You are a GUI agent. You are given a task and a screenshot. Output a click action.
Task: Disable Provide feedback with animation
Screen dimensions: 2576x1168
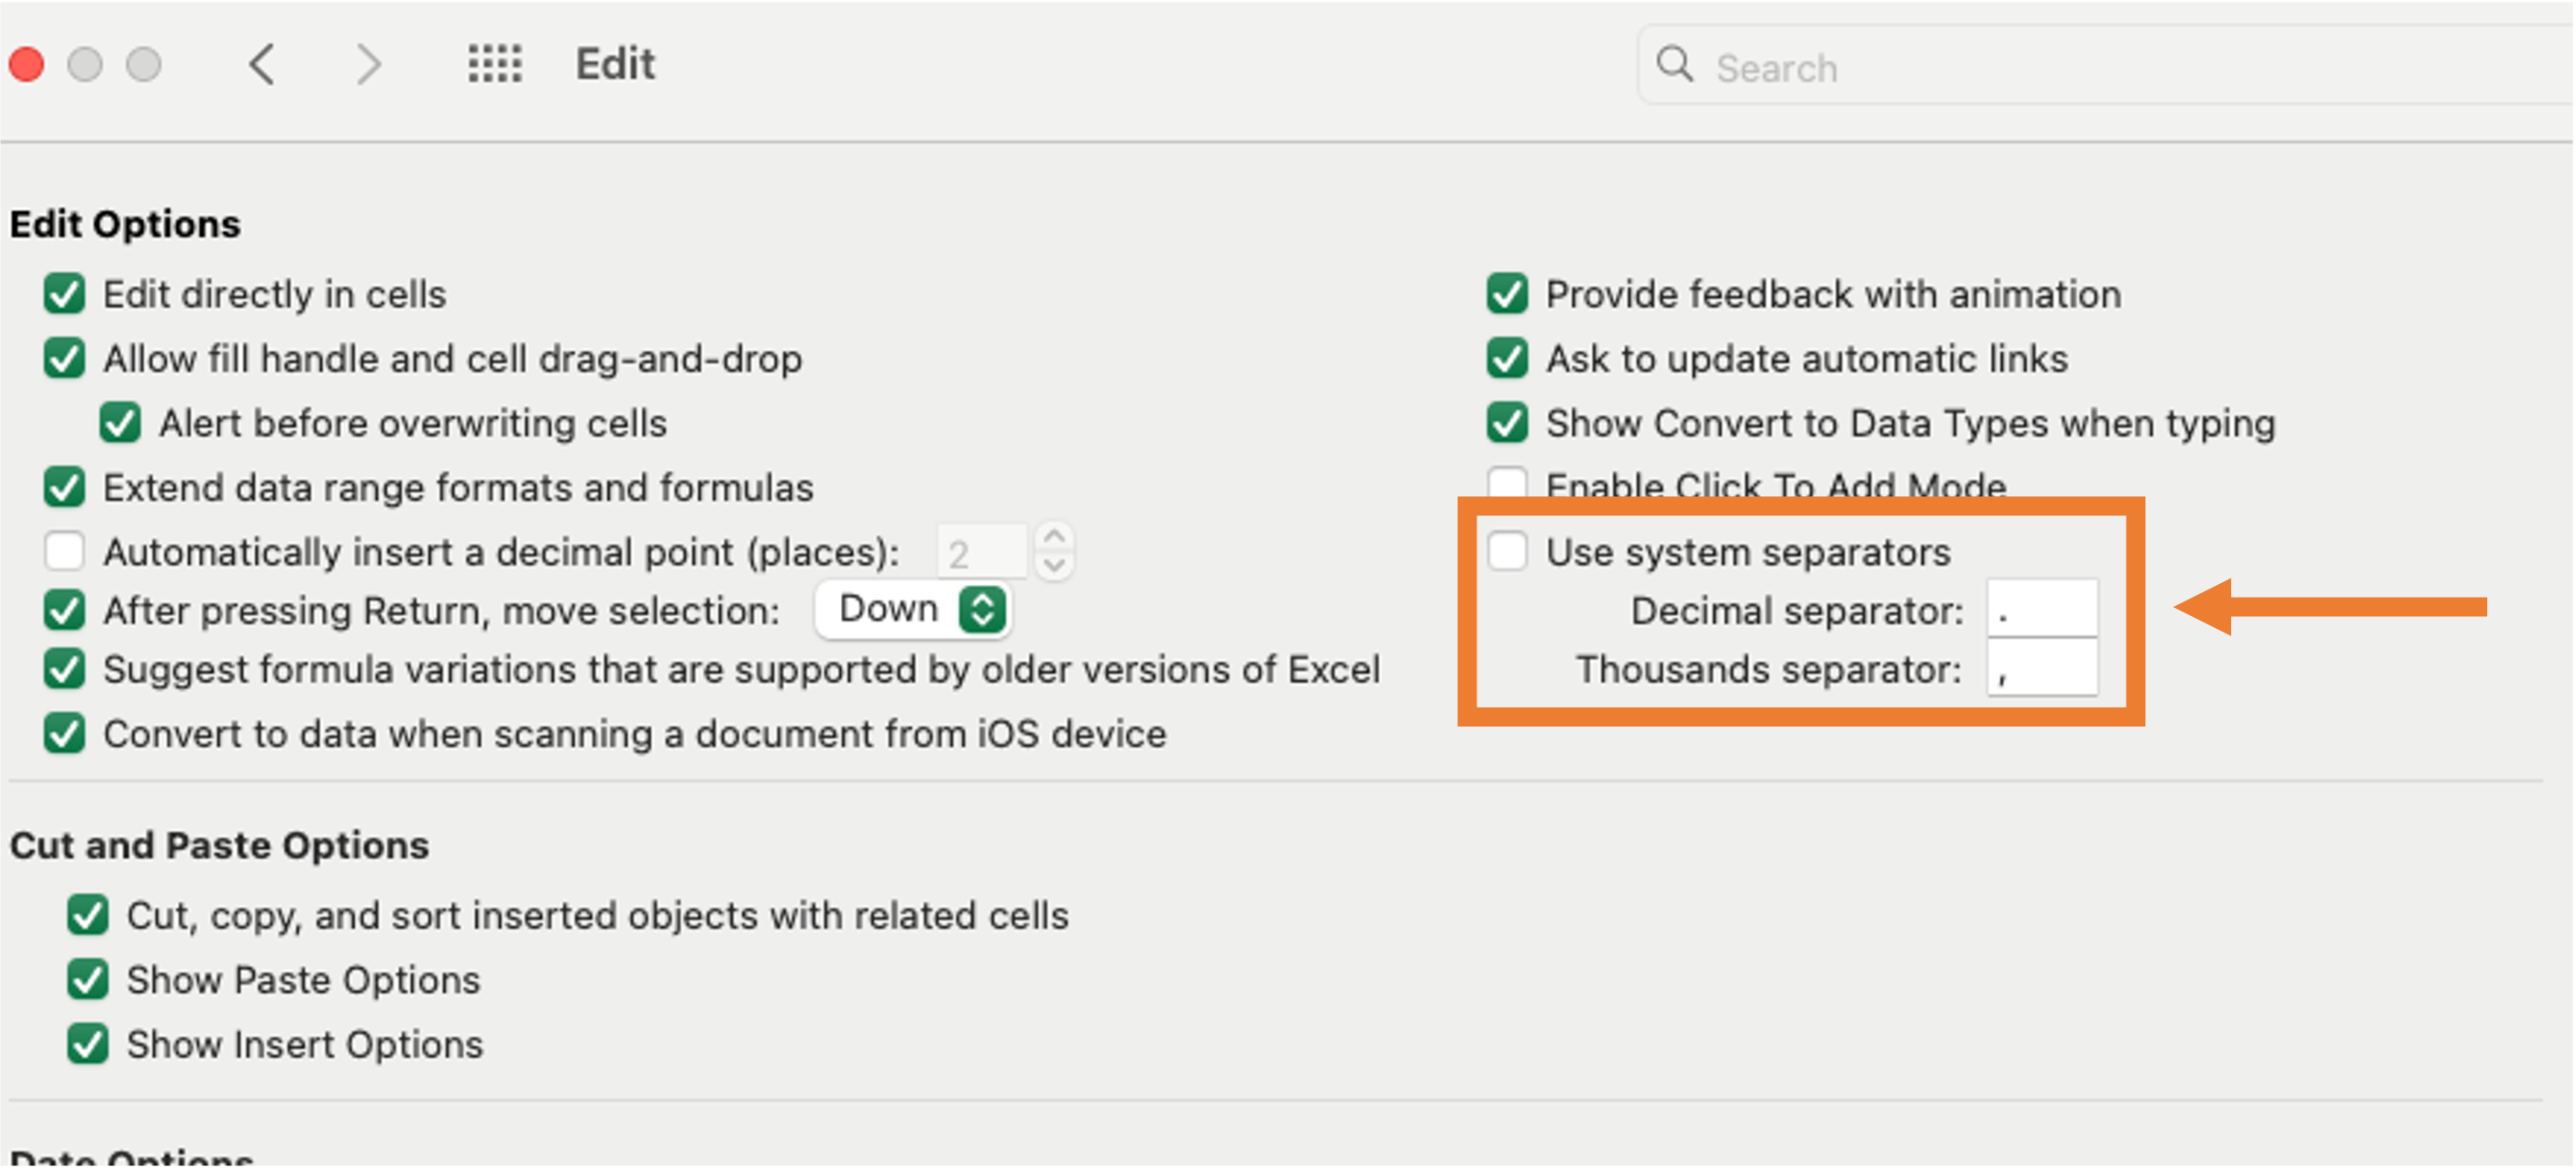[1507, 294]
